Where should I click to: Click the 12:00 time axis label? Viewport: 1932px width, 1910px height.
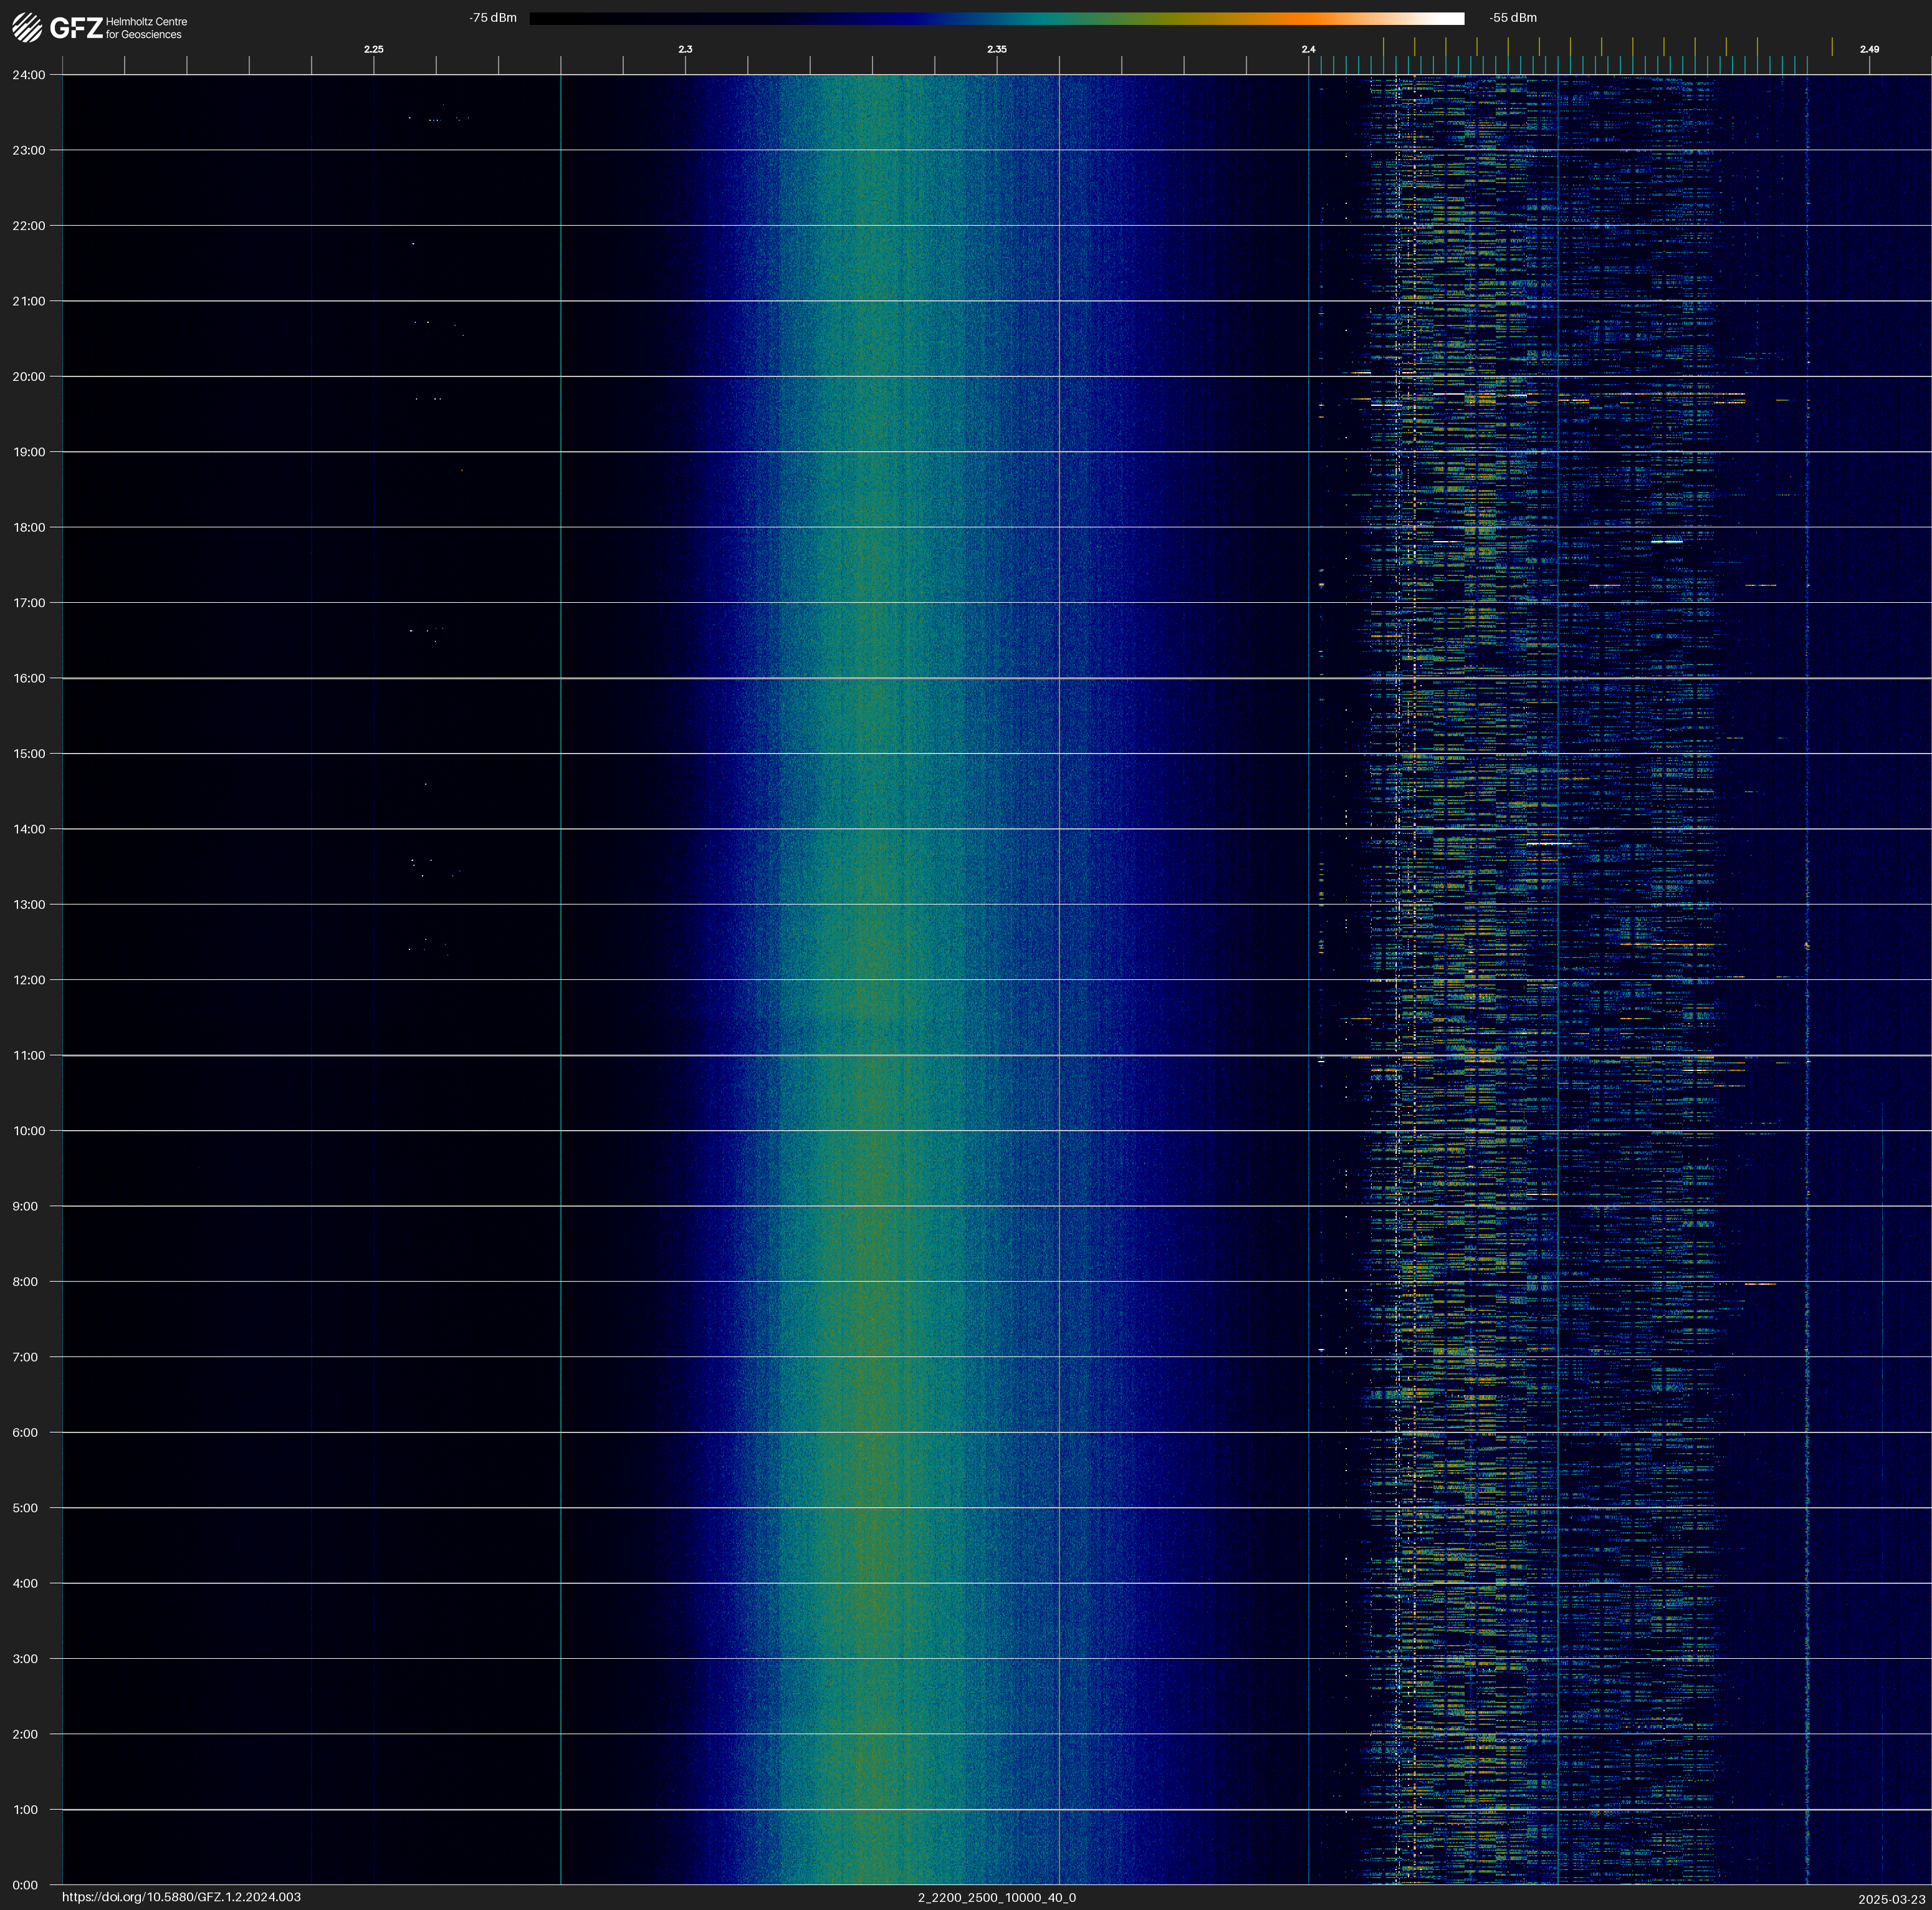click(x=29, y=980)
